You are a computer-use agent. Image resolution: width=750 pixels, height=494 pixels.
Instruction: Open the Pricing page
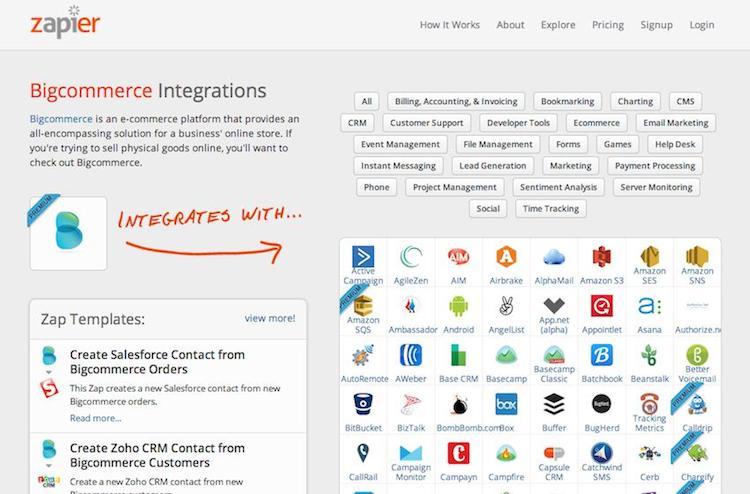(608, 25)
